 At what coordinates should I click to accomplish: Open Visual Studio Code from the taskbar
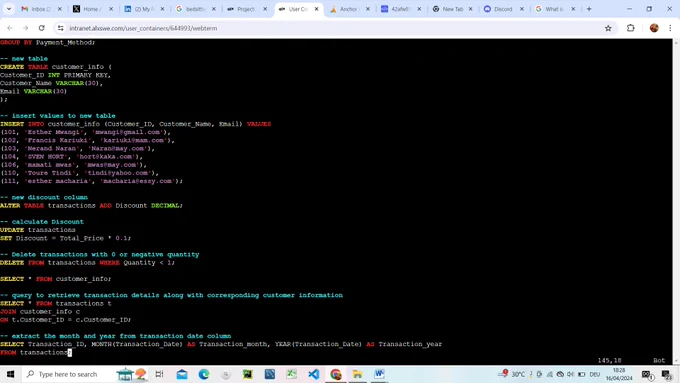tap(314, 374)
